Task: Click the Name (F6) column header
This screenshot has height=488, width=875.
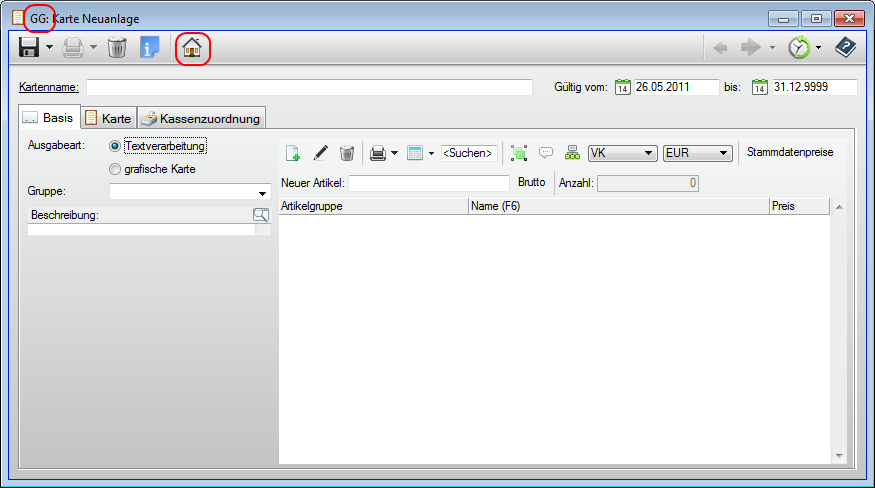Action: 617,206
